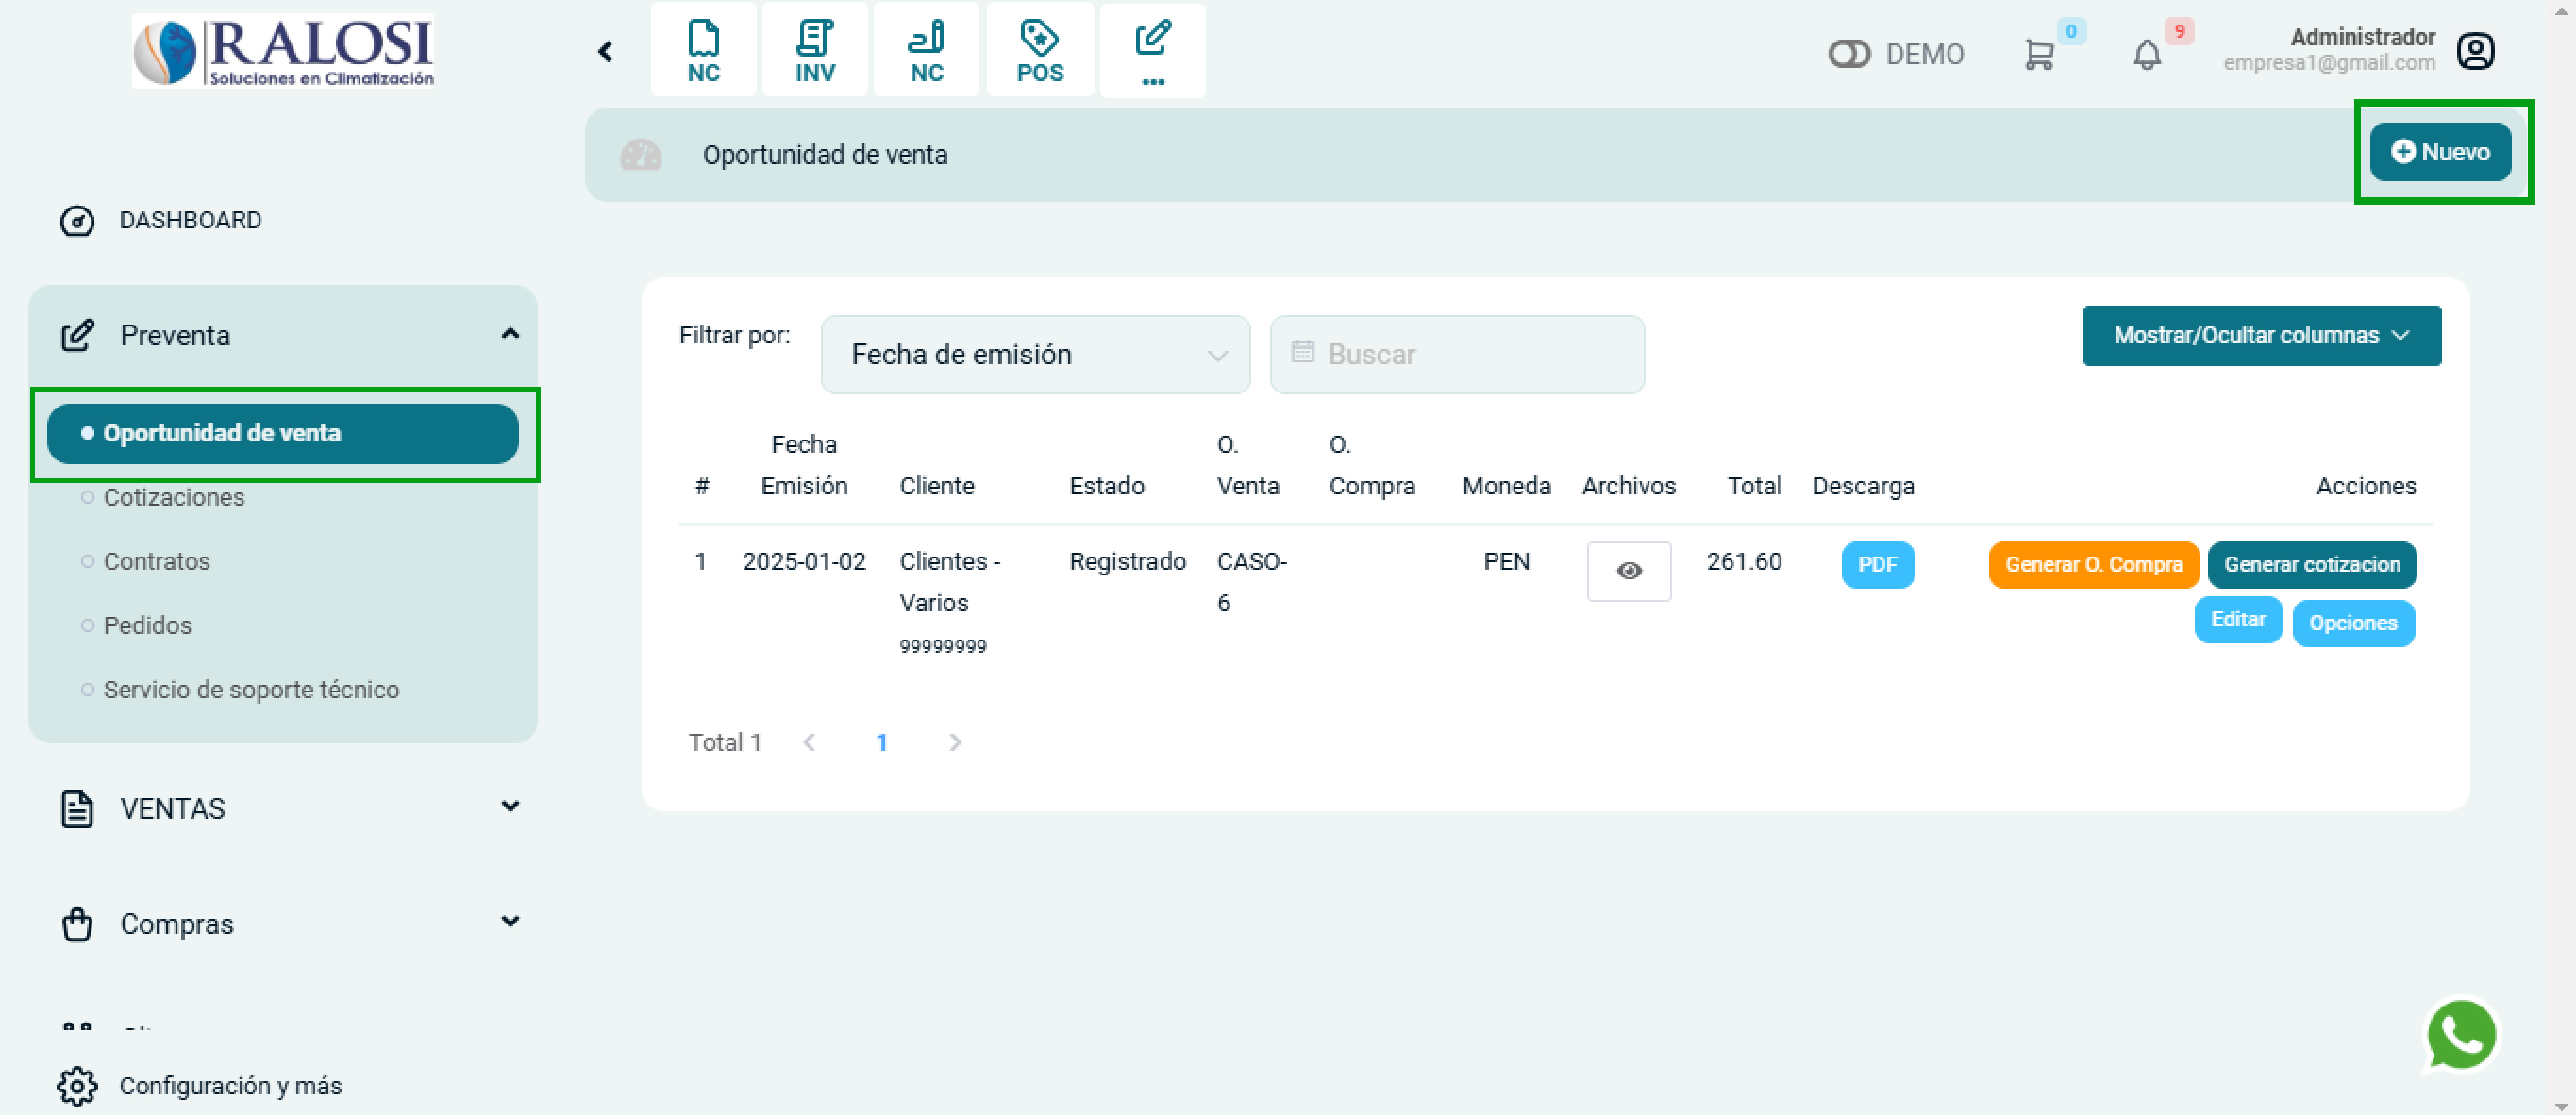Viewport: 2576px width, 1115px height.
Task: Open Fecha de emisión filter dropdown
Action: [1034, 355]
